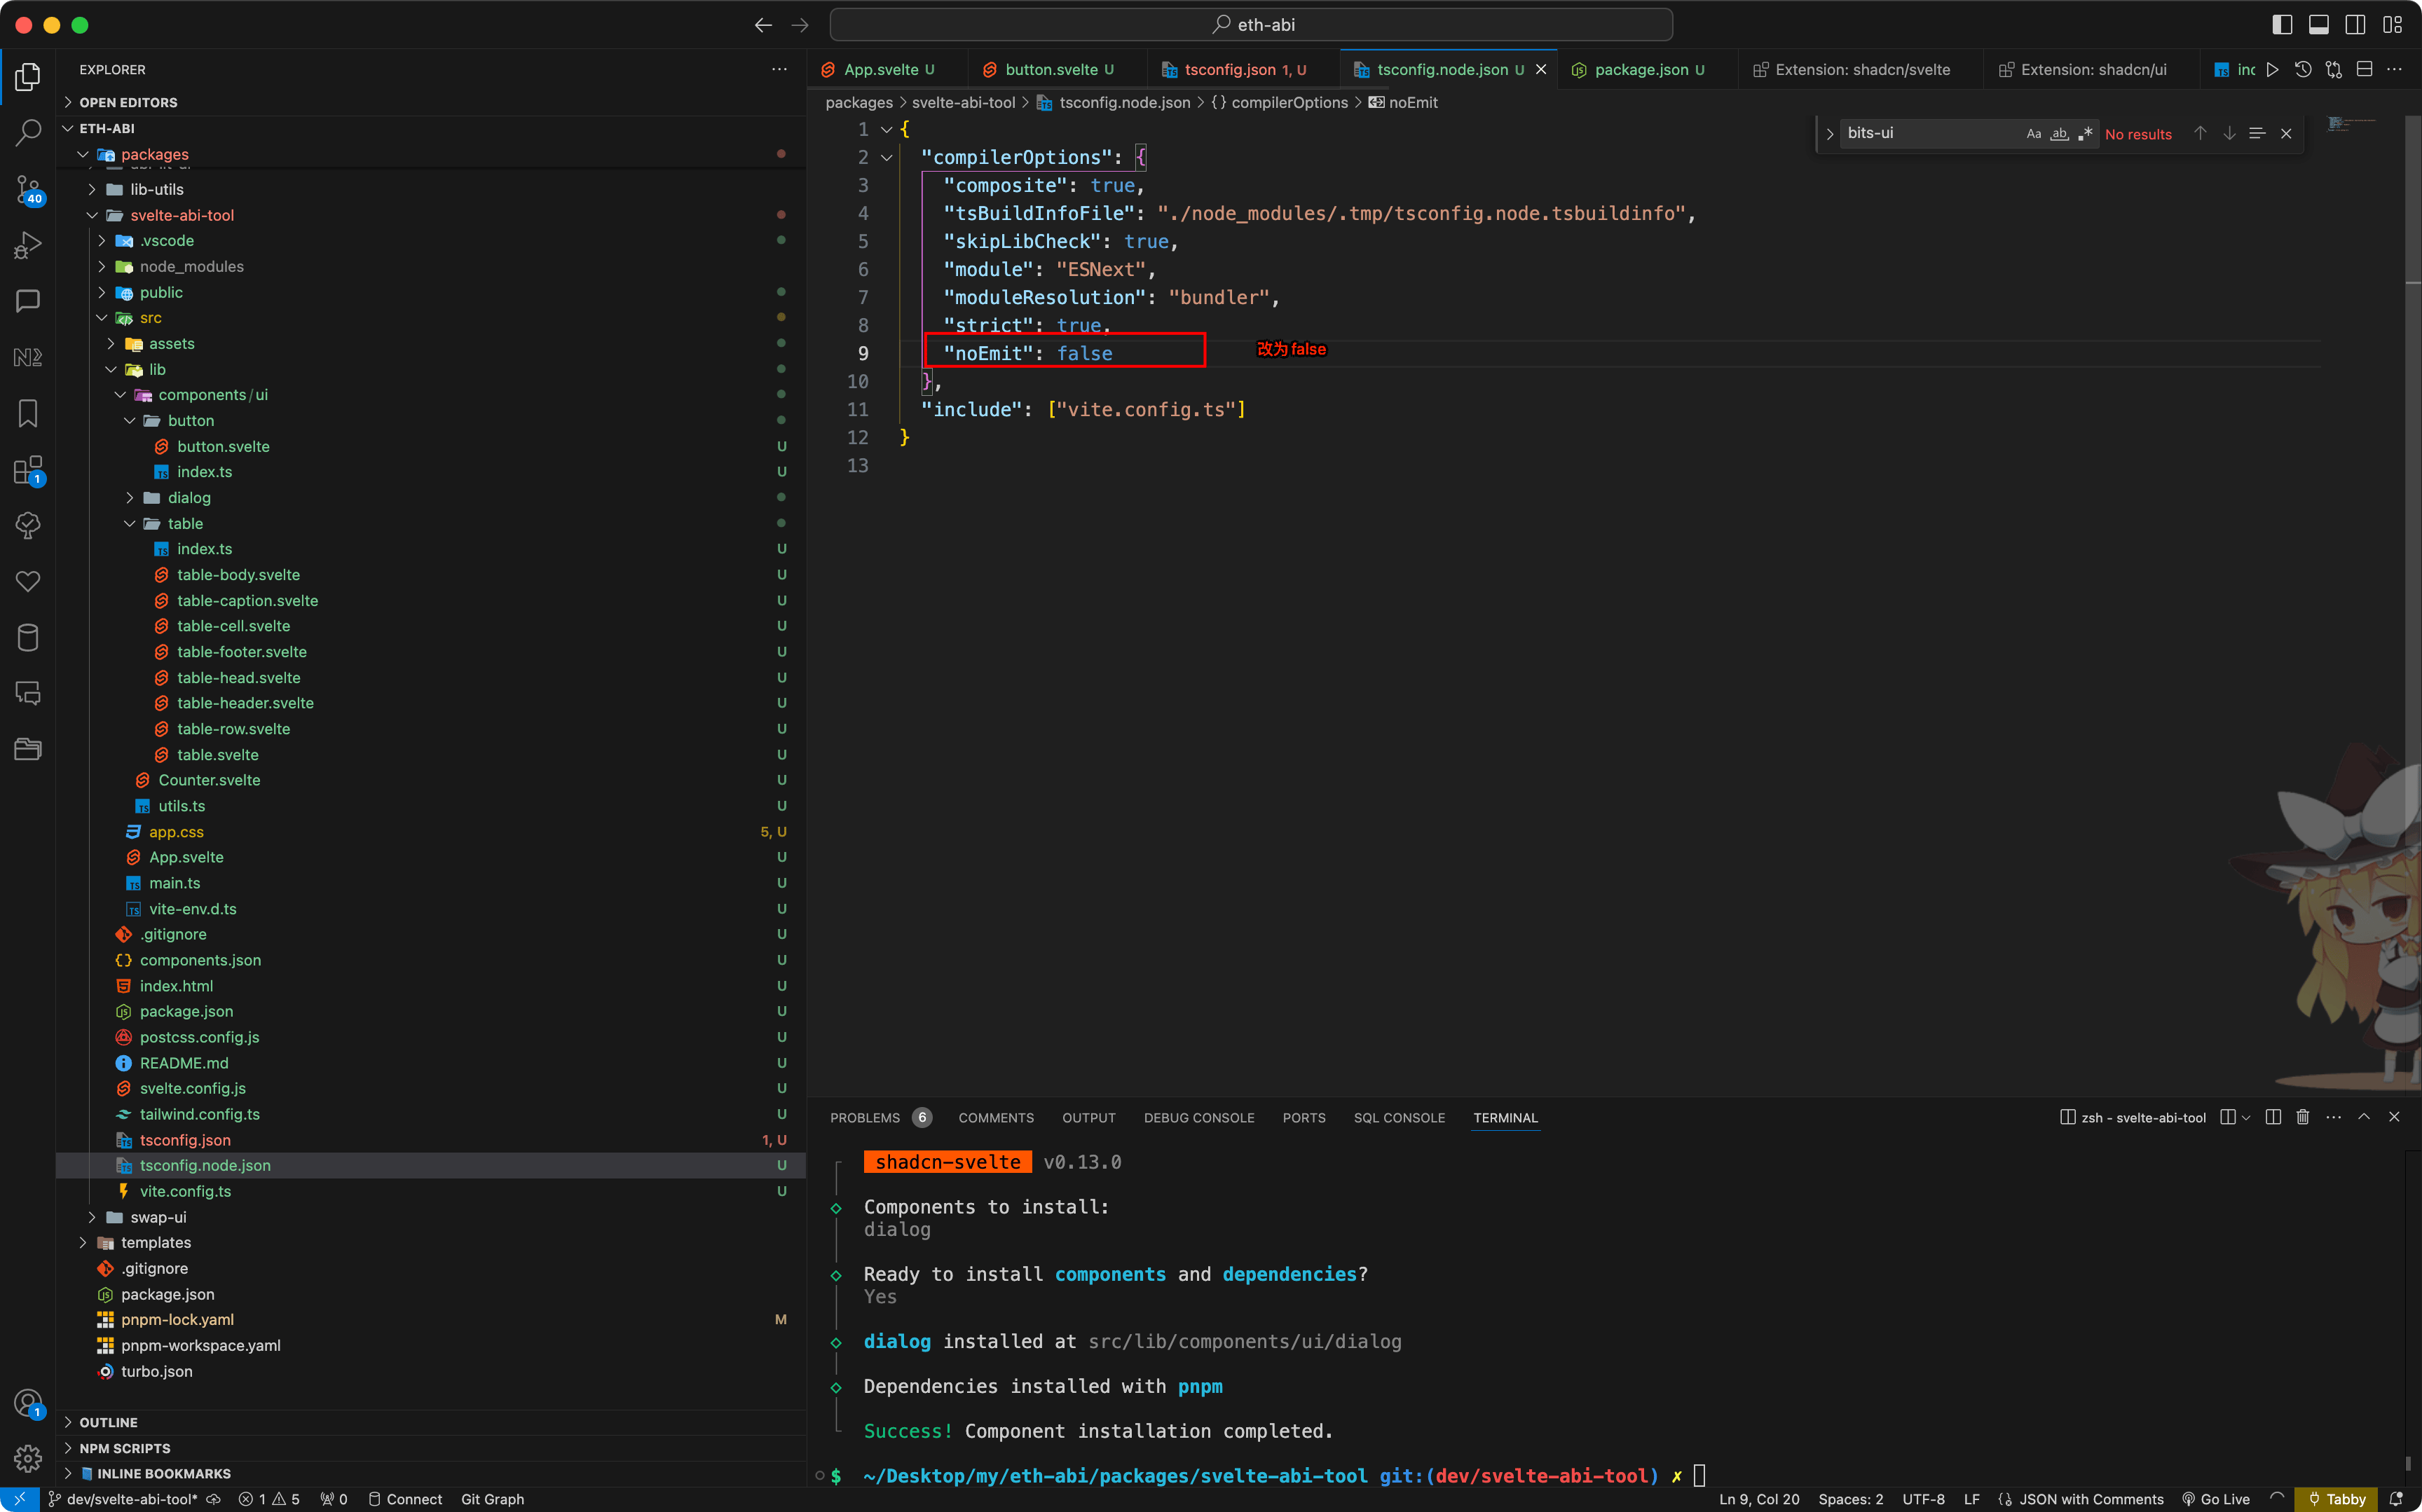Open table-body.svelte in the explorer

click(x=238, y=575)
